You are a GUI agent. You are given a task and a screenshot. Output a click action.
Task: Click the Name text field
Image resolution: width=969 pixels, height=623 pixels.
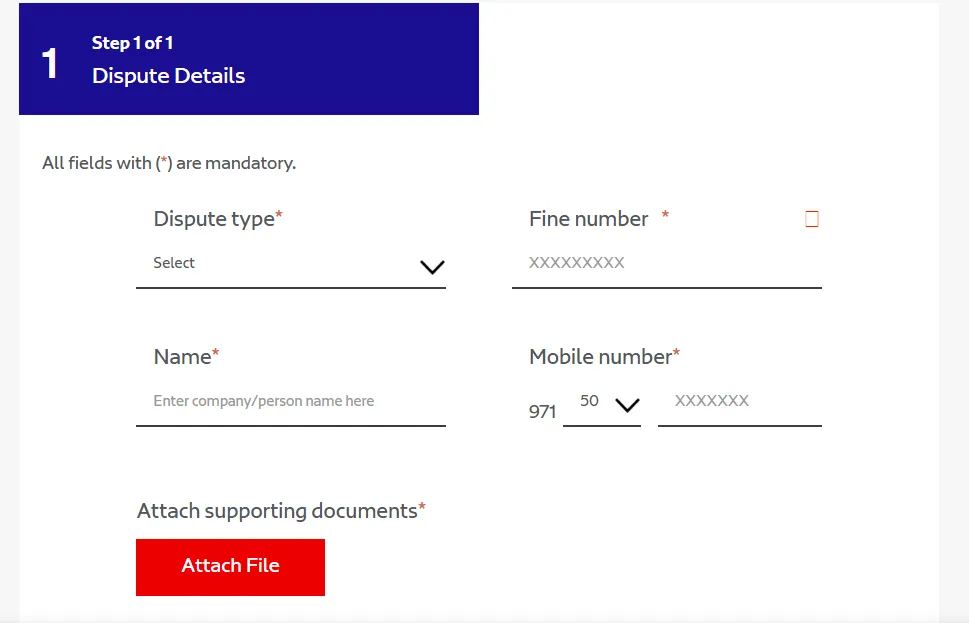pos(290,402)
